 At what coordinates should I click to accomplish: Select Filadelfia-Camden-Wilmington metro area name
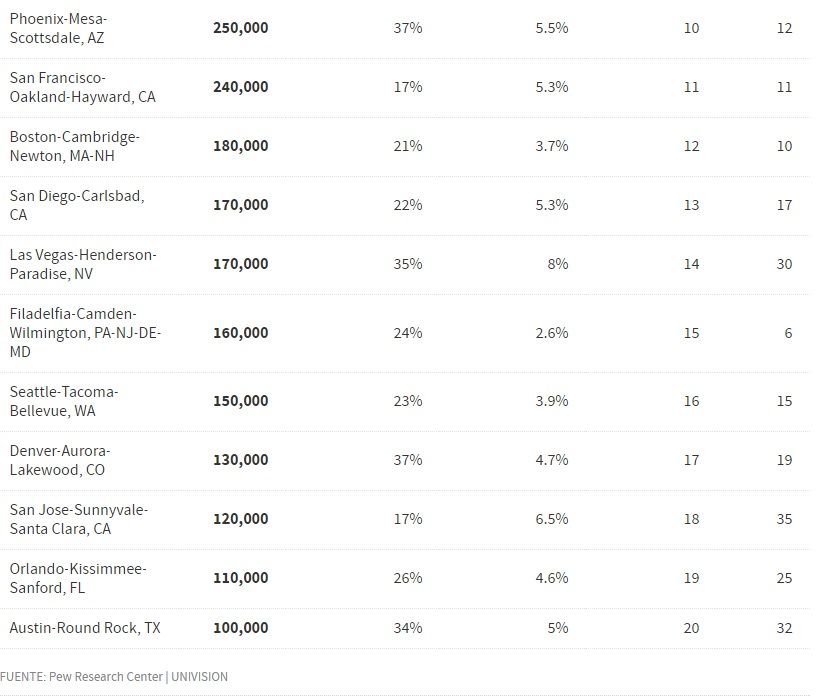[x=85, y=332]
